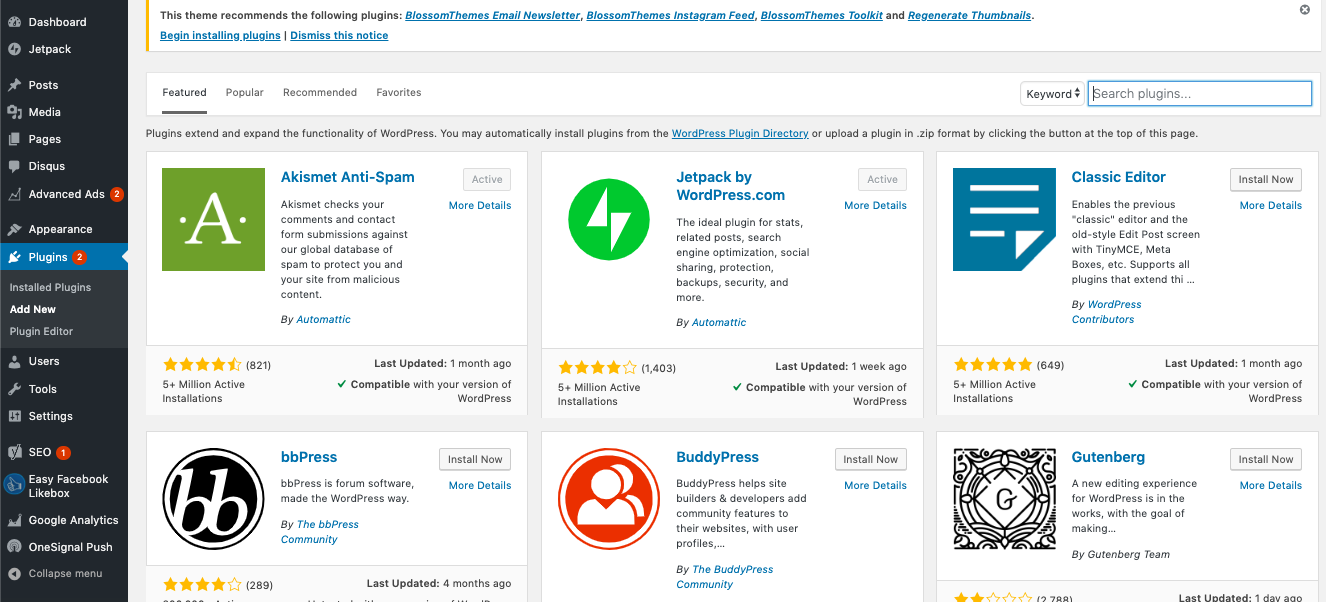Click the BuddyPress red logo
Image resolution: width=1326 pixels, height=602 pixels.
[609, 499]
